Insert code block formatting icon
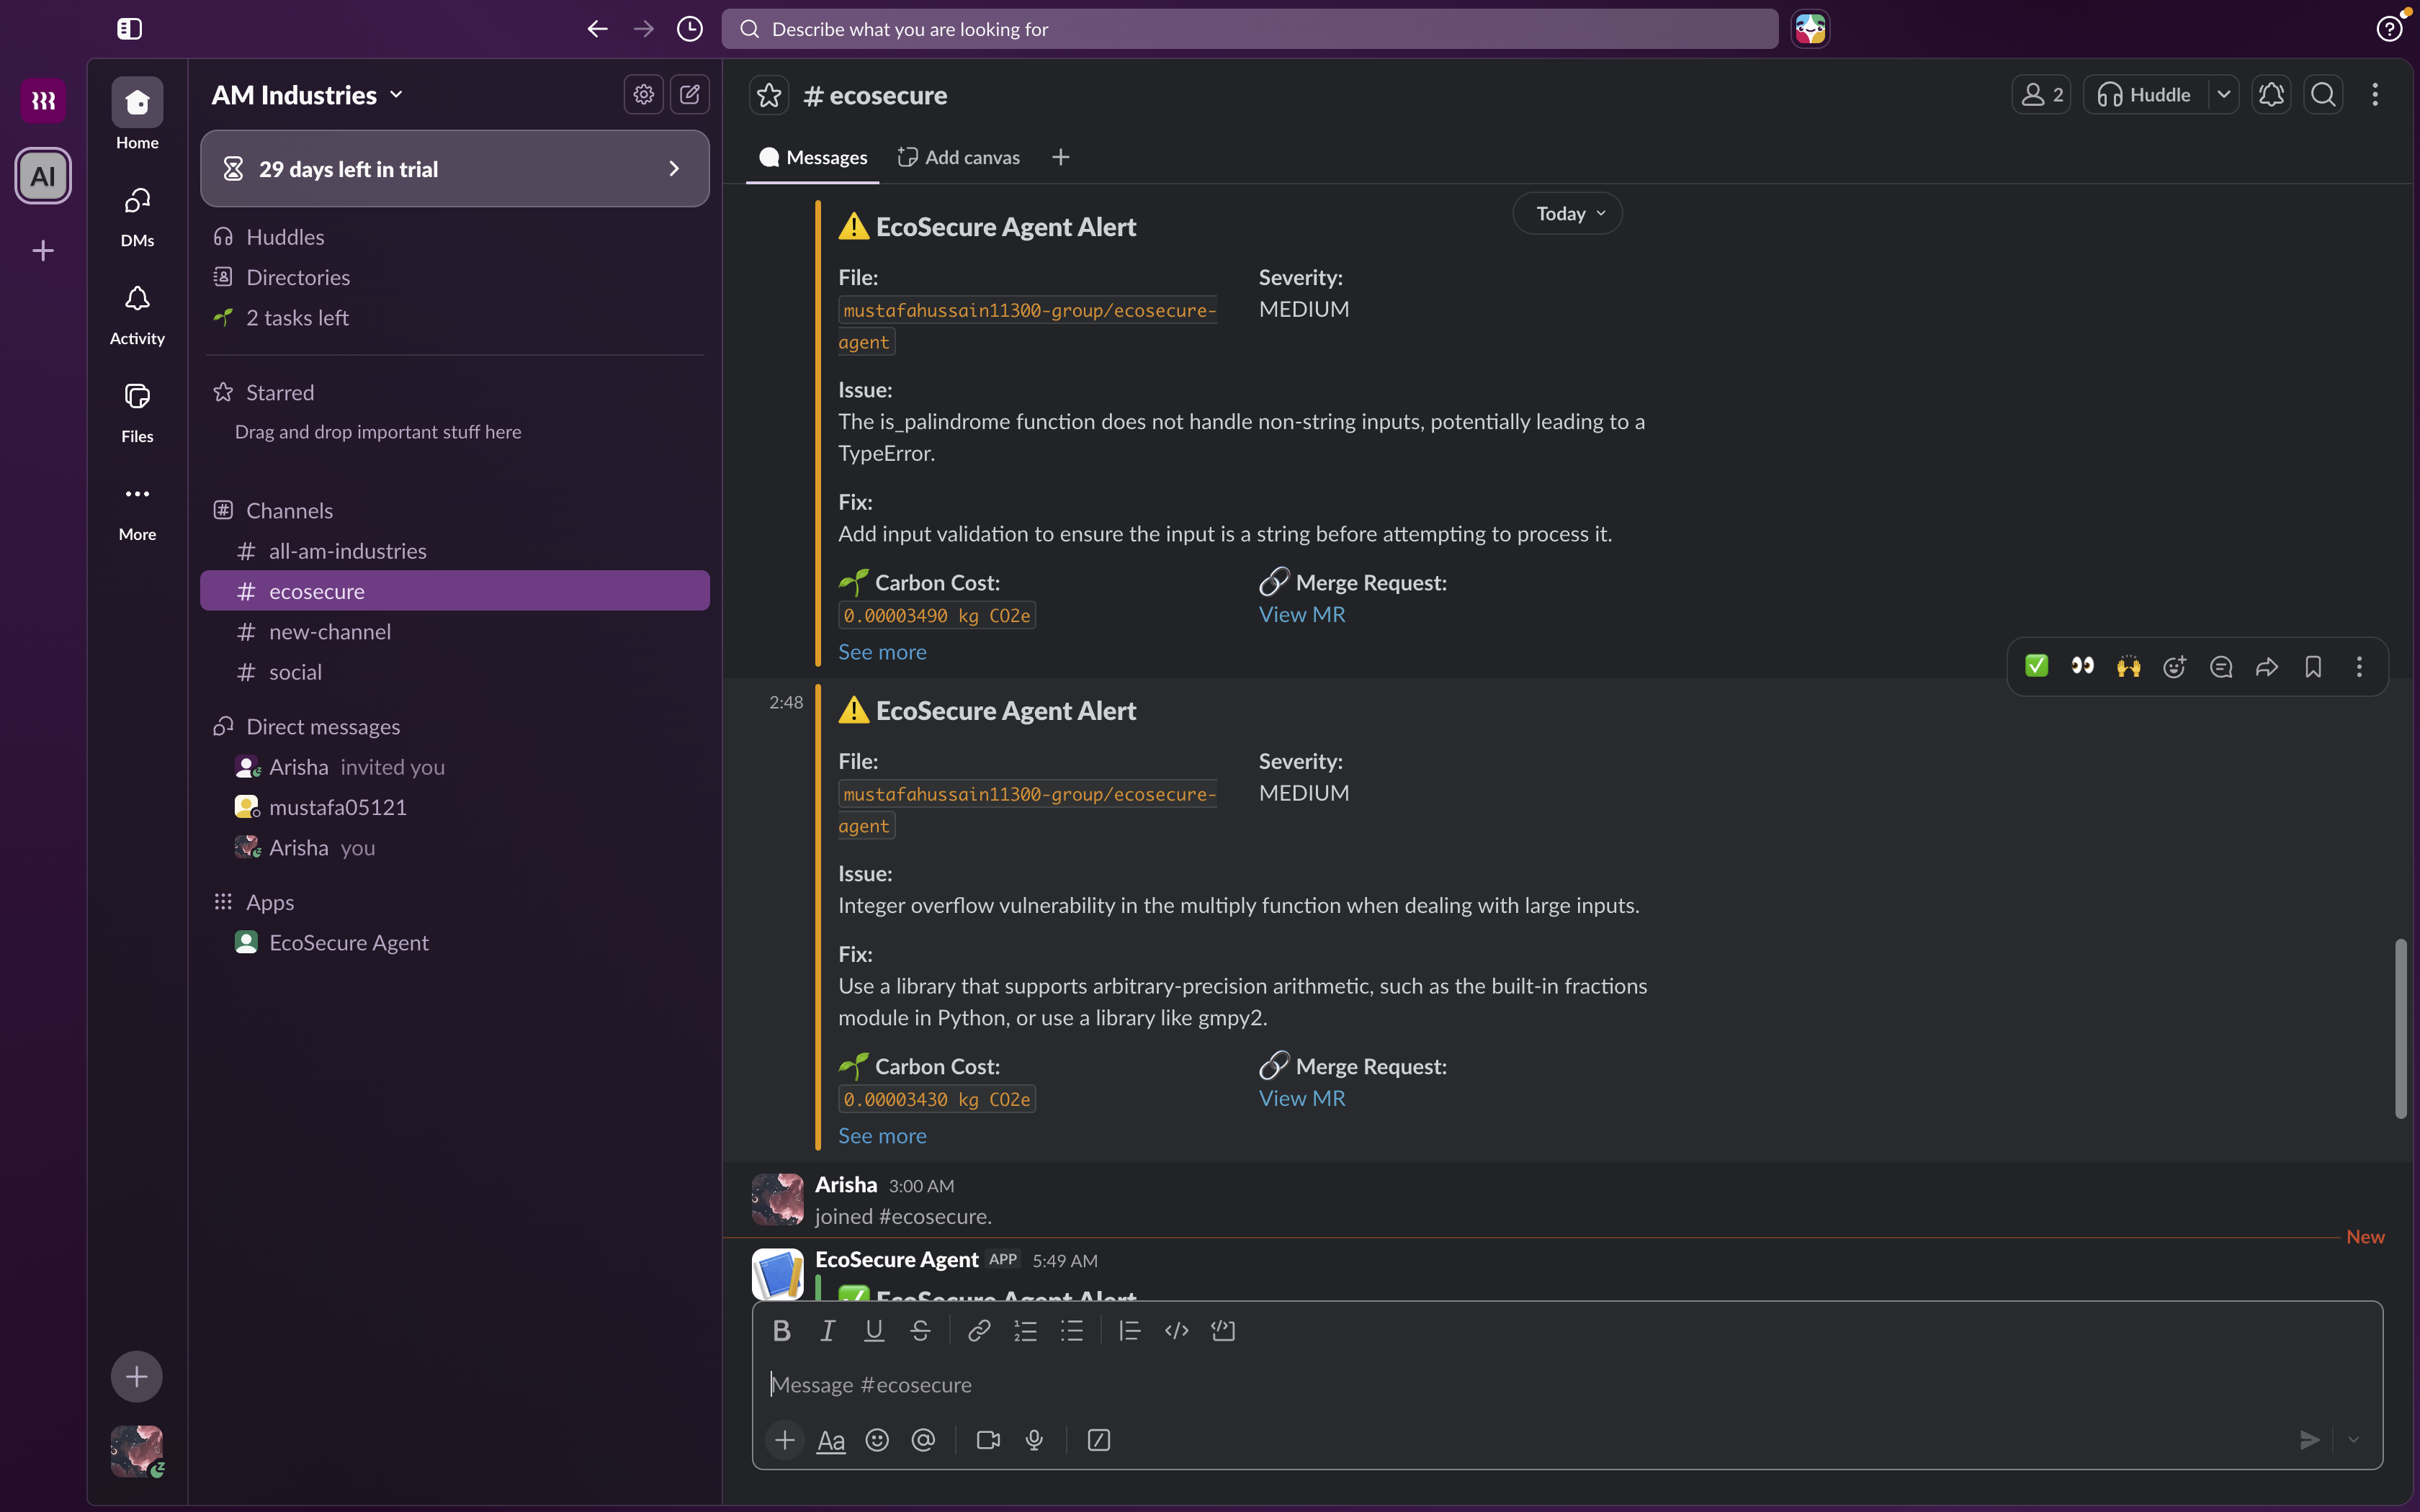 pos(1223,1330)
